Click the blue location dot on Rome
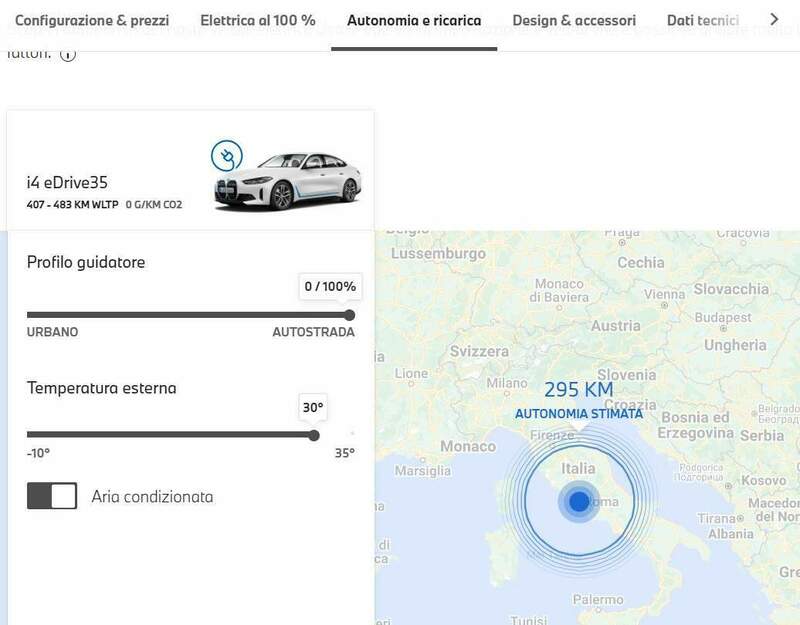Screen dimensions: 800x625 (x=579, y=502)
